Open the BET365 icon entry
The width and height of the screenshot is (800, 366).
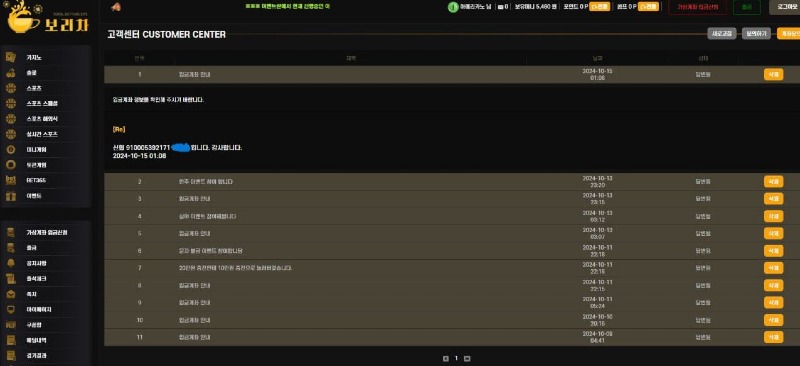click(11, 180)
